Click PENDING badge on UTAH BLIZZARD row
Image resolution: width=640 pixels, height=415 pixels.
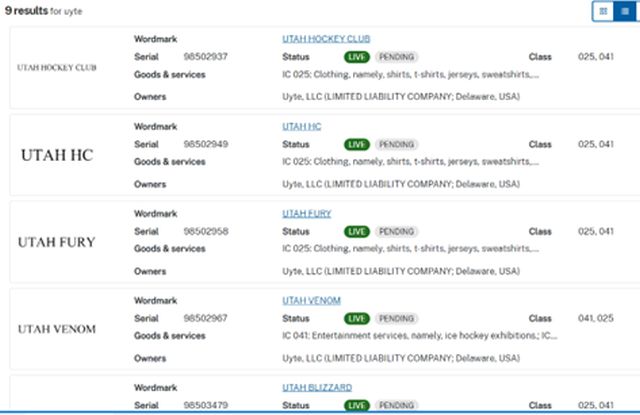click(x=396, y=405)
